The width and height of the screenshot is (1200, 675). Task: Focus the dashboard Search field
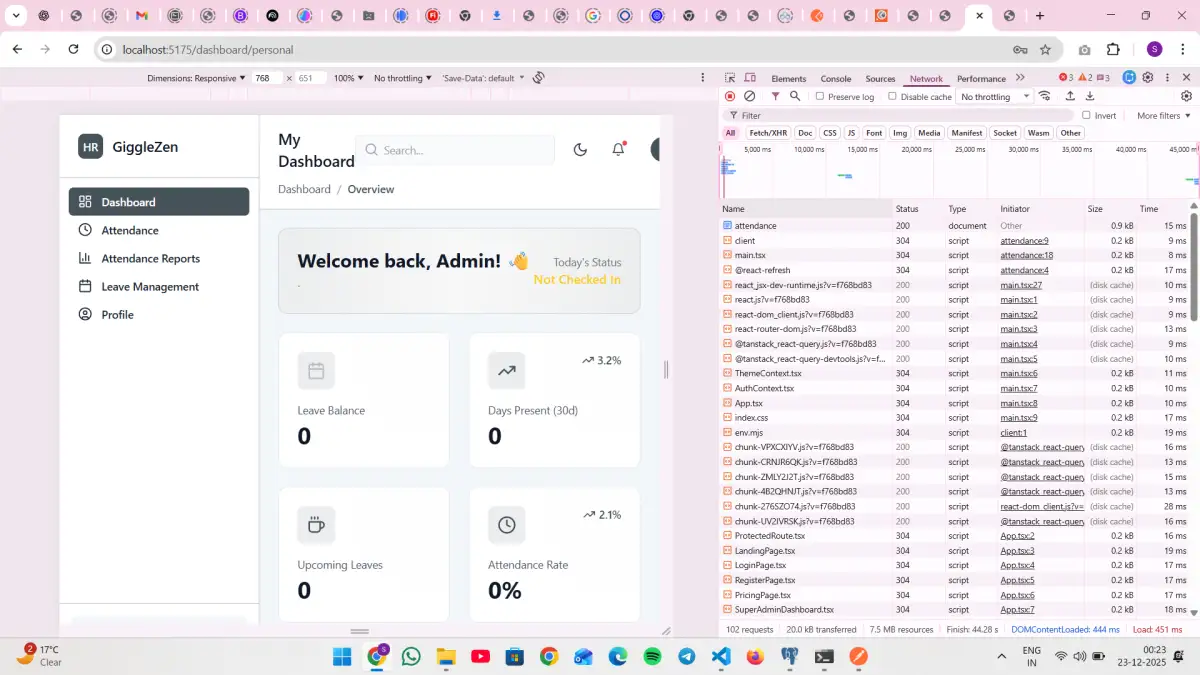(455, 150)
